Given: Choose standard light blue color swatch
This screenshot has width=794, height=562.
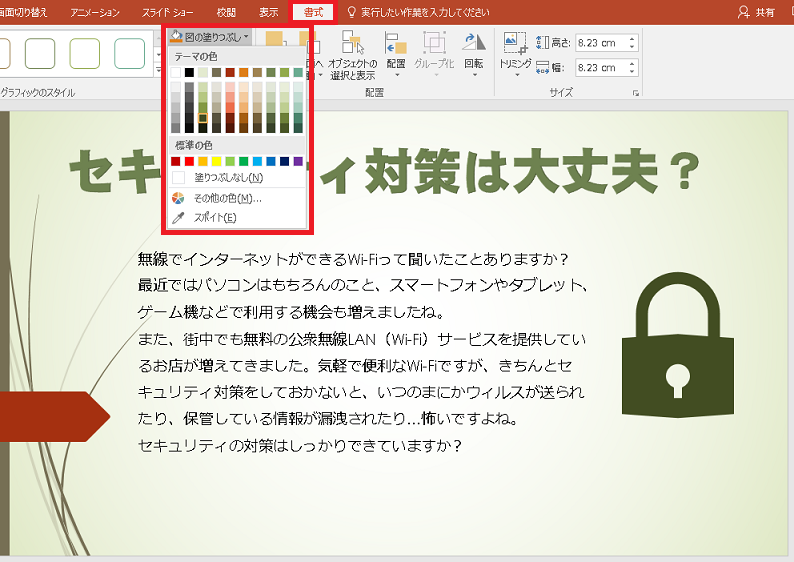Looking at the screenshot, I should click(x=257, y=162).
